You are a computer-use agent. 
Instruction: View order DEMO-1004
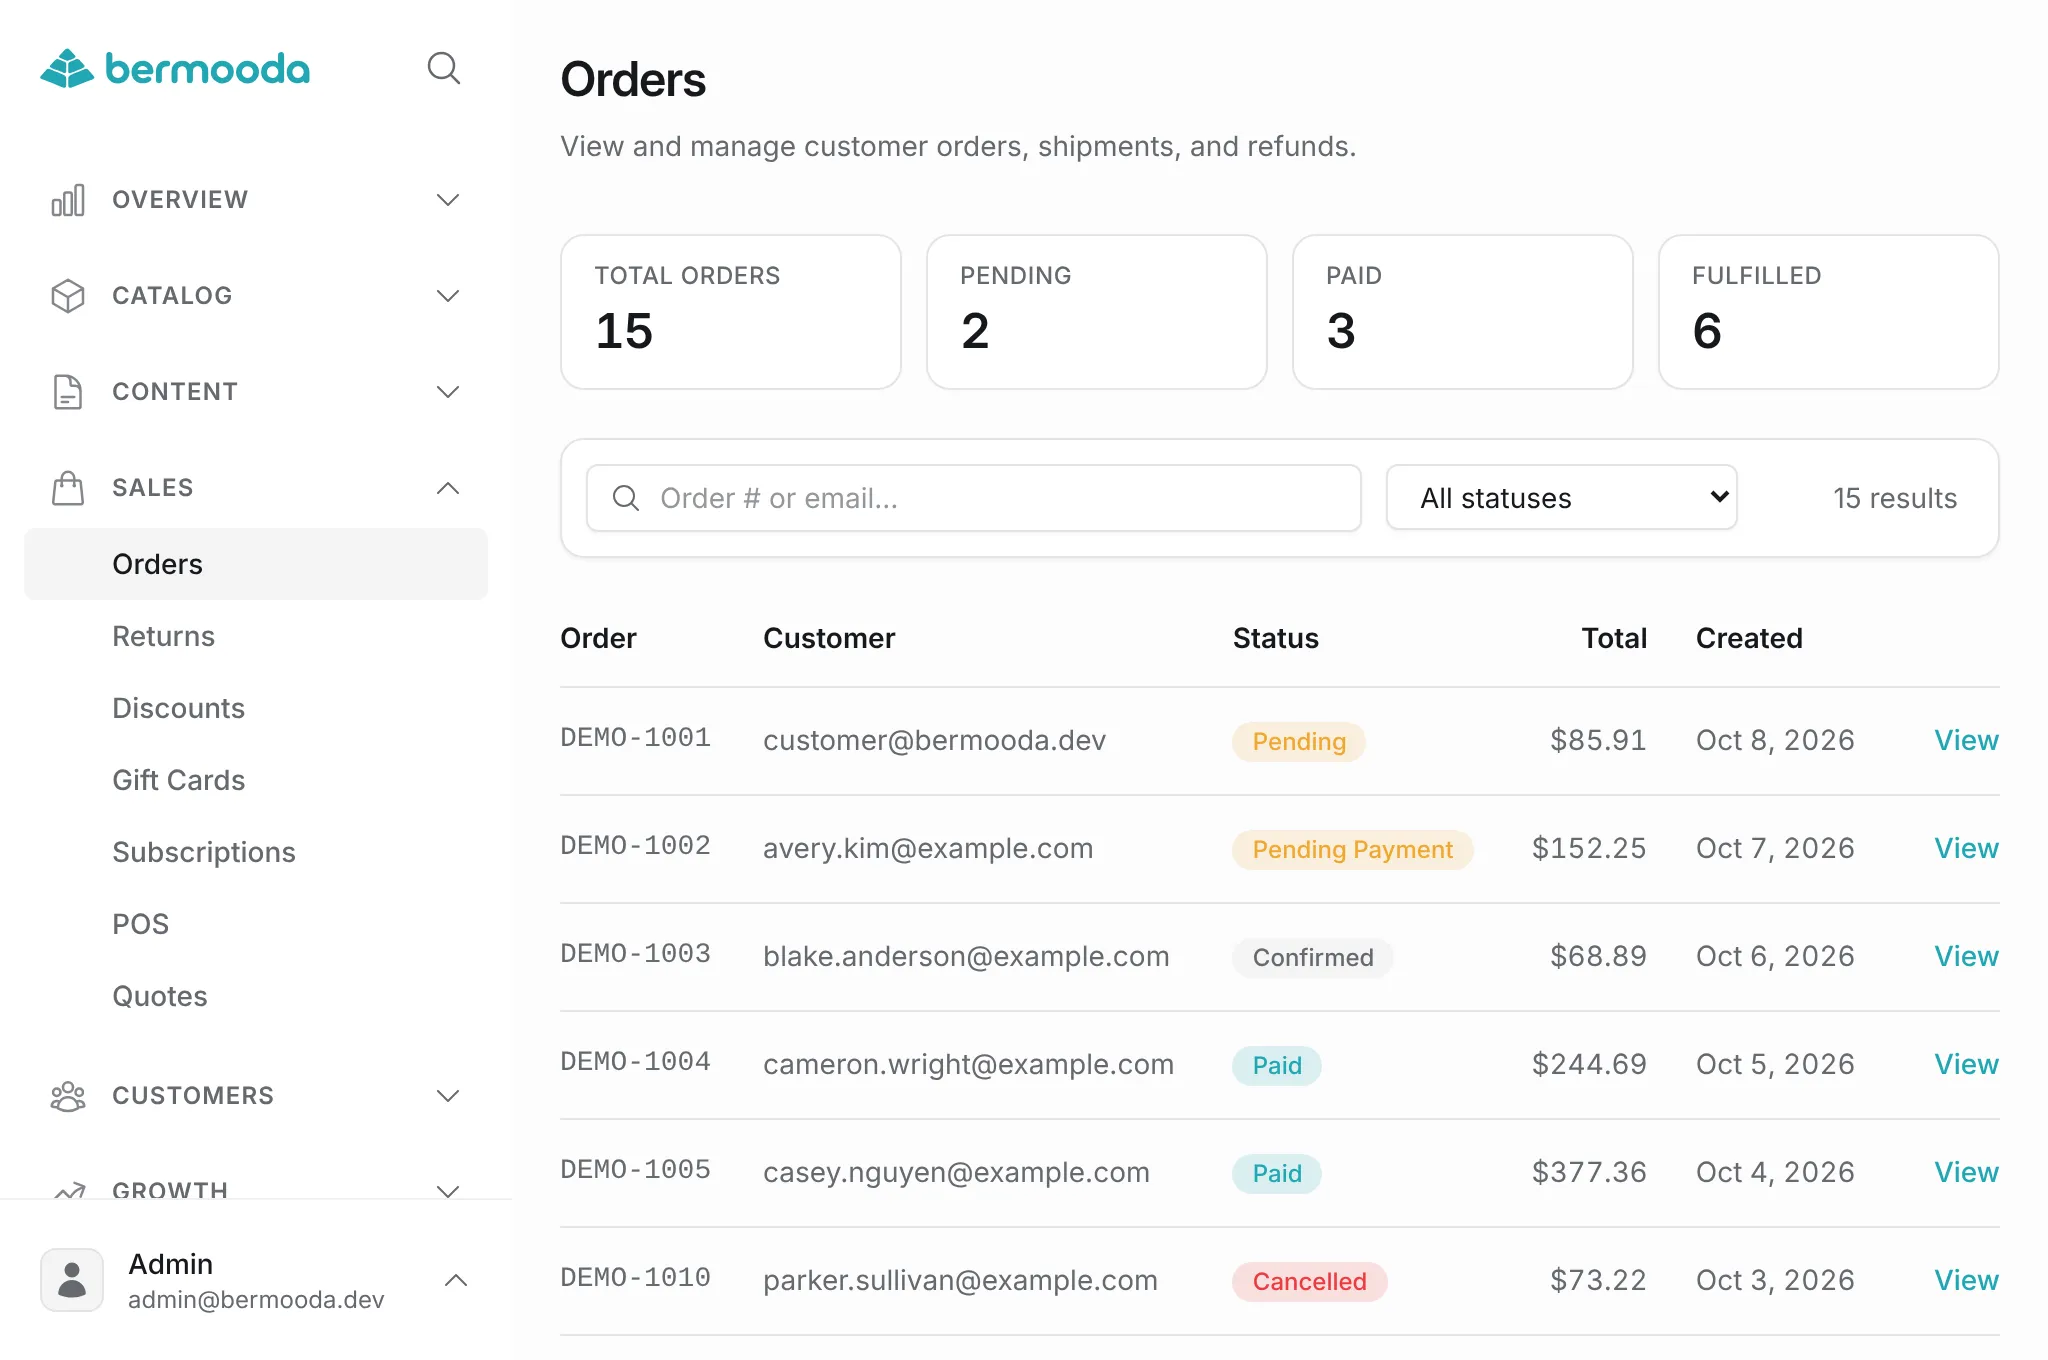(x=1966, y=1064)
